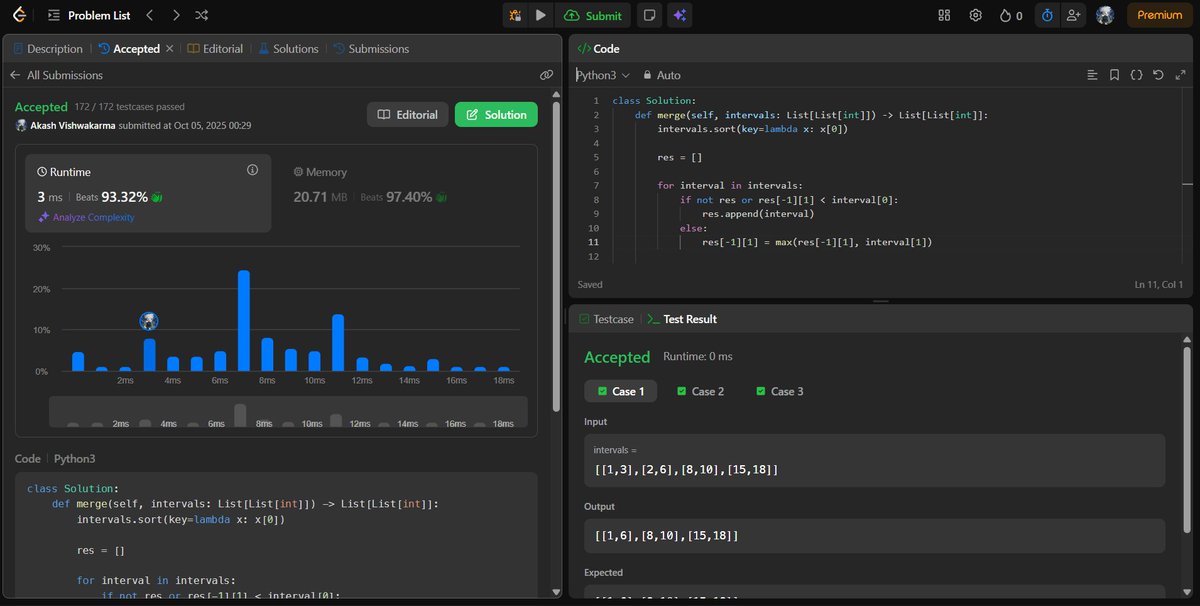Open the Test Result tab
Viewport: 1200px width, 606px height.
tap(681, 319)
